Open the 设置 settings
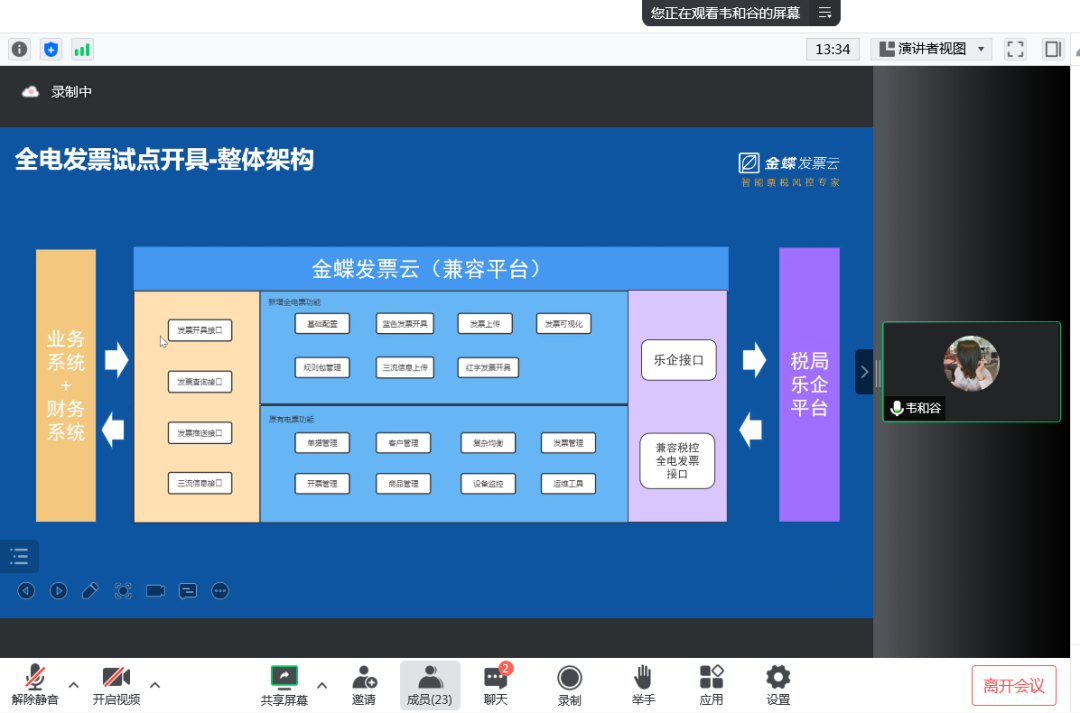The width and height of the screenshot is (1080, 713). (778, 685)
